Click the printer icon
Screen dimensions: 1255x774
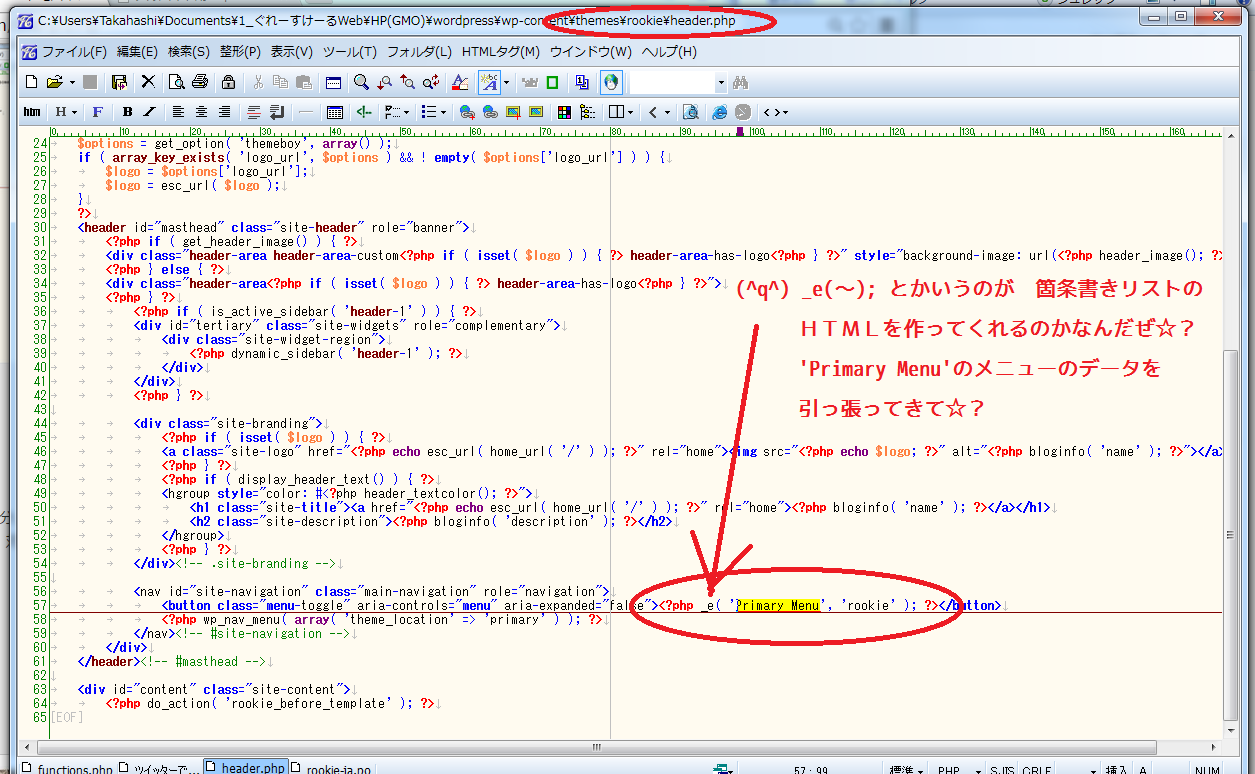pyautogui.click(x=200, y=82)
